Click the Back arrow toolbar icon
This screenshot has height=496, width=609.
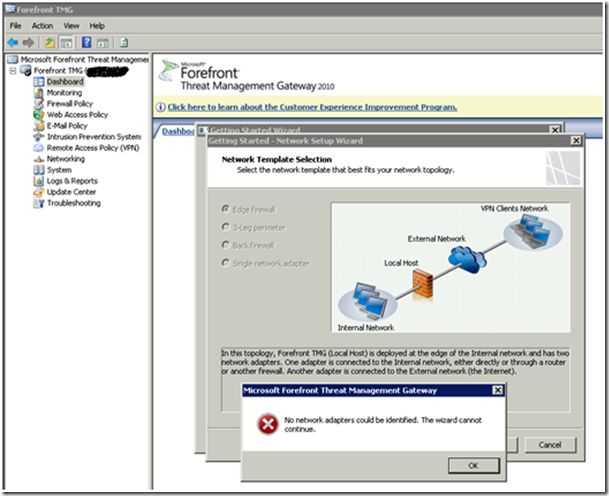(13, 42)
